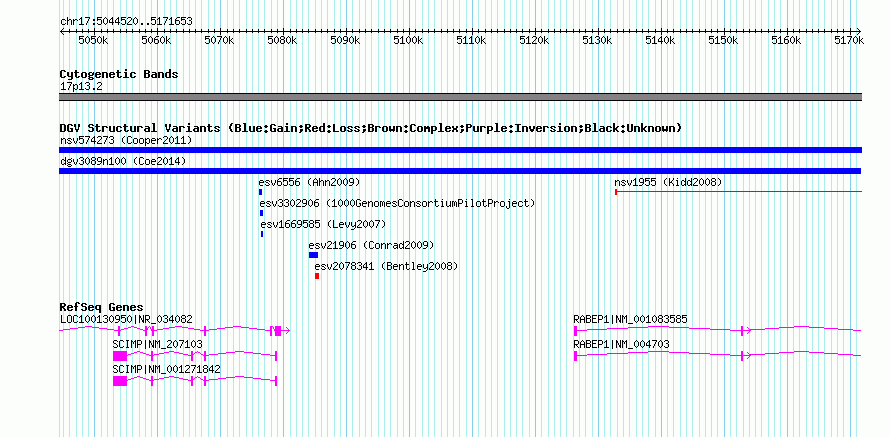
Task: Click the grey 17p13.2 cytogenetic band bar
Action: click(460, 97)
